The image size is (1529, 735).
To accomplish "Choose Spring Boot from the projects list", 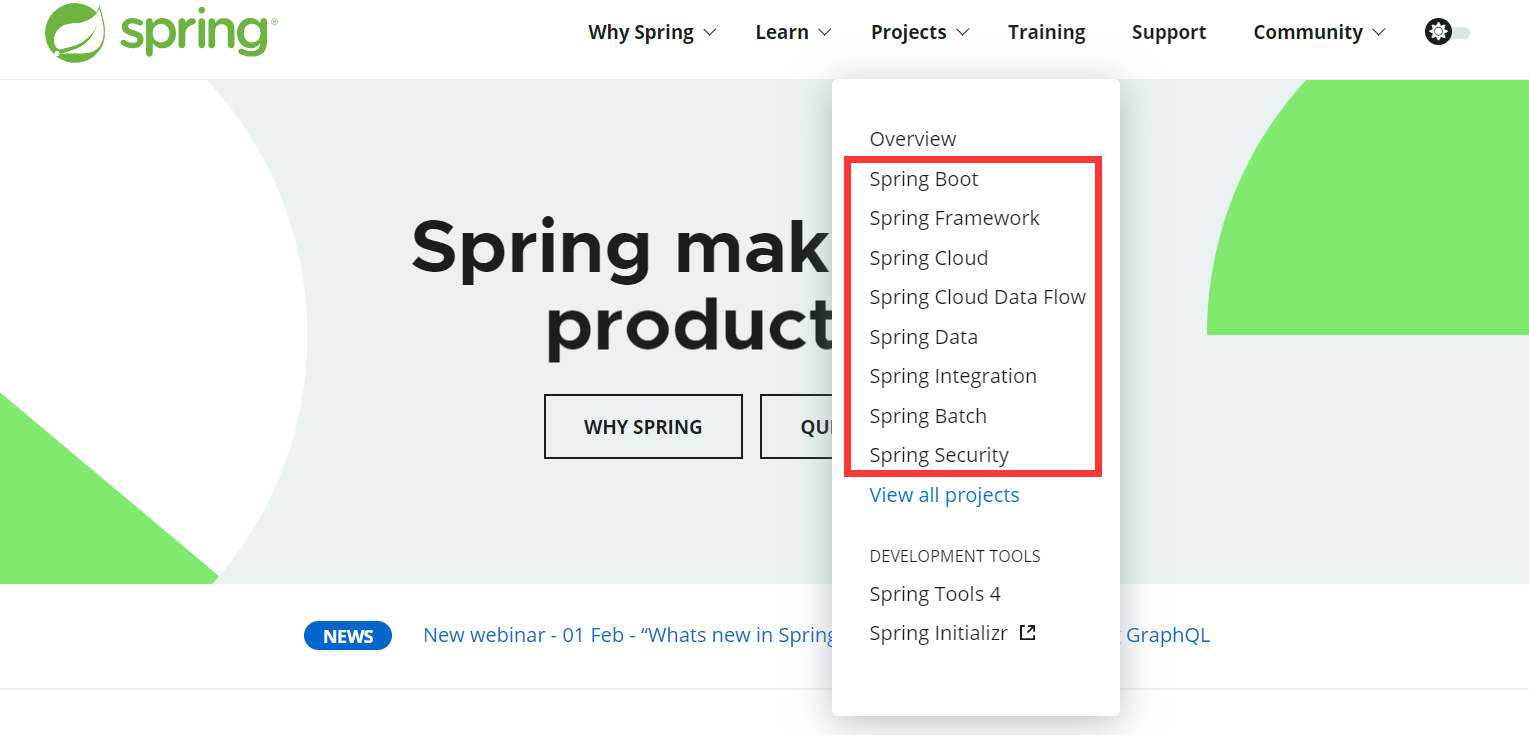I will [x=924, y=179].
